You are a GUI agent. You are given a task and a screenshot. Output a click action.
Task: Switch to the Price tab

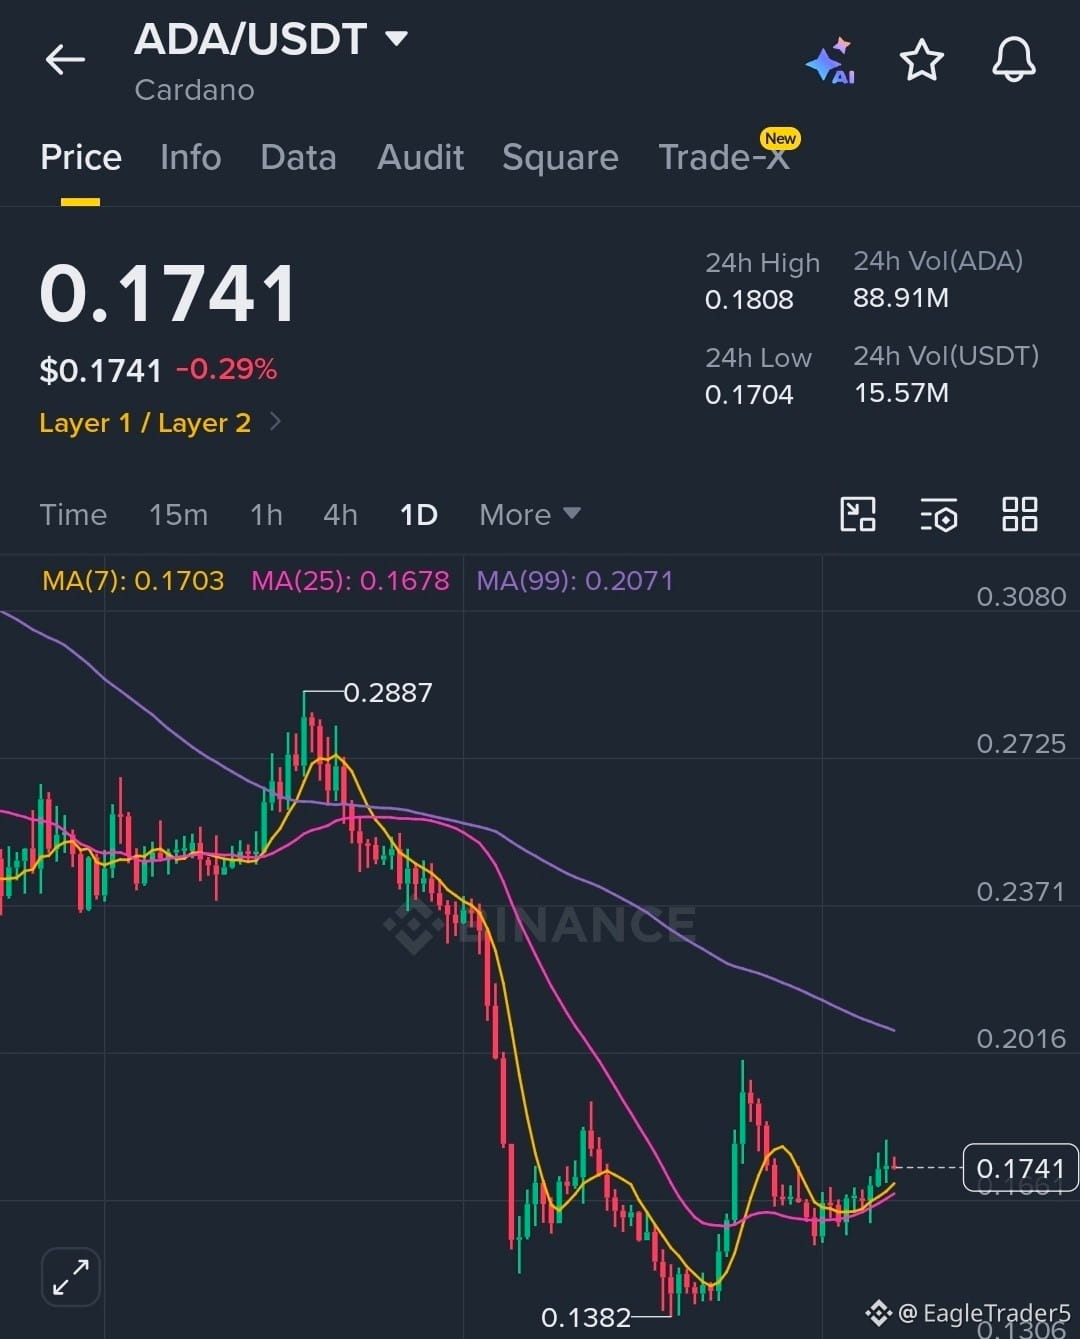(x=81, y=157)
